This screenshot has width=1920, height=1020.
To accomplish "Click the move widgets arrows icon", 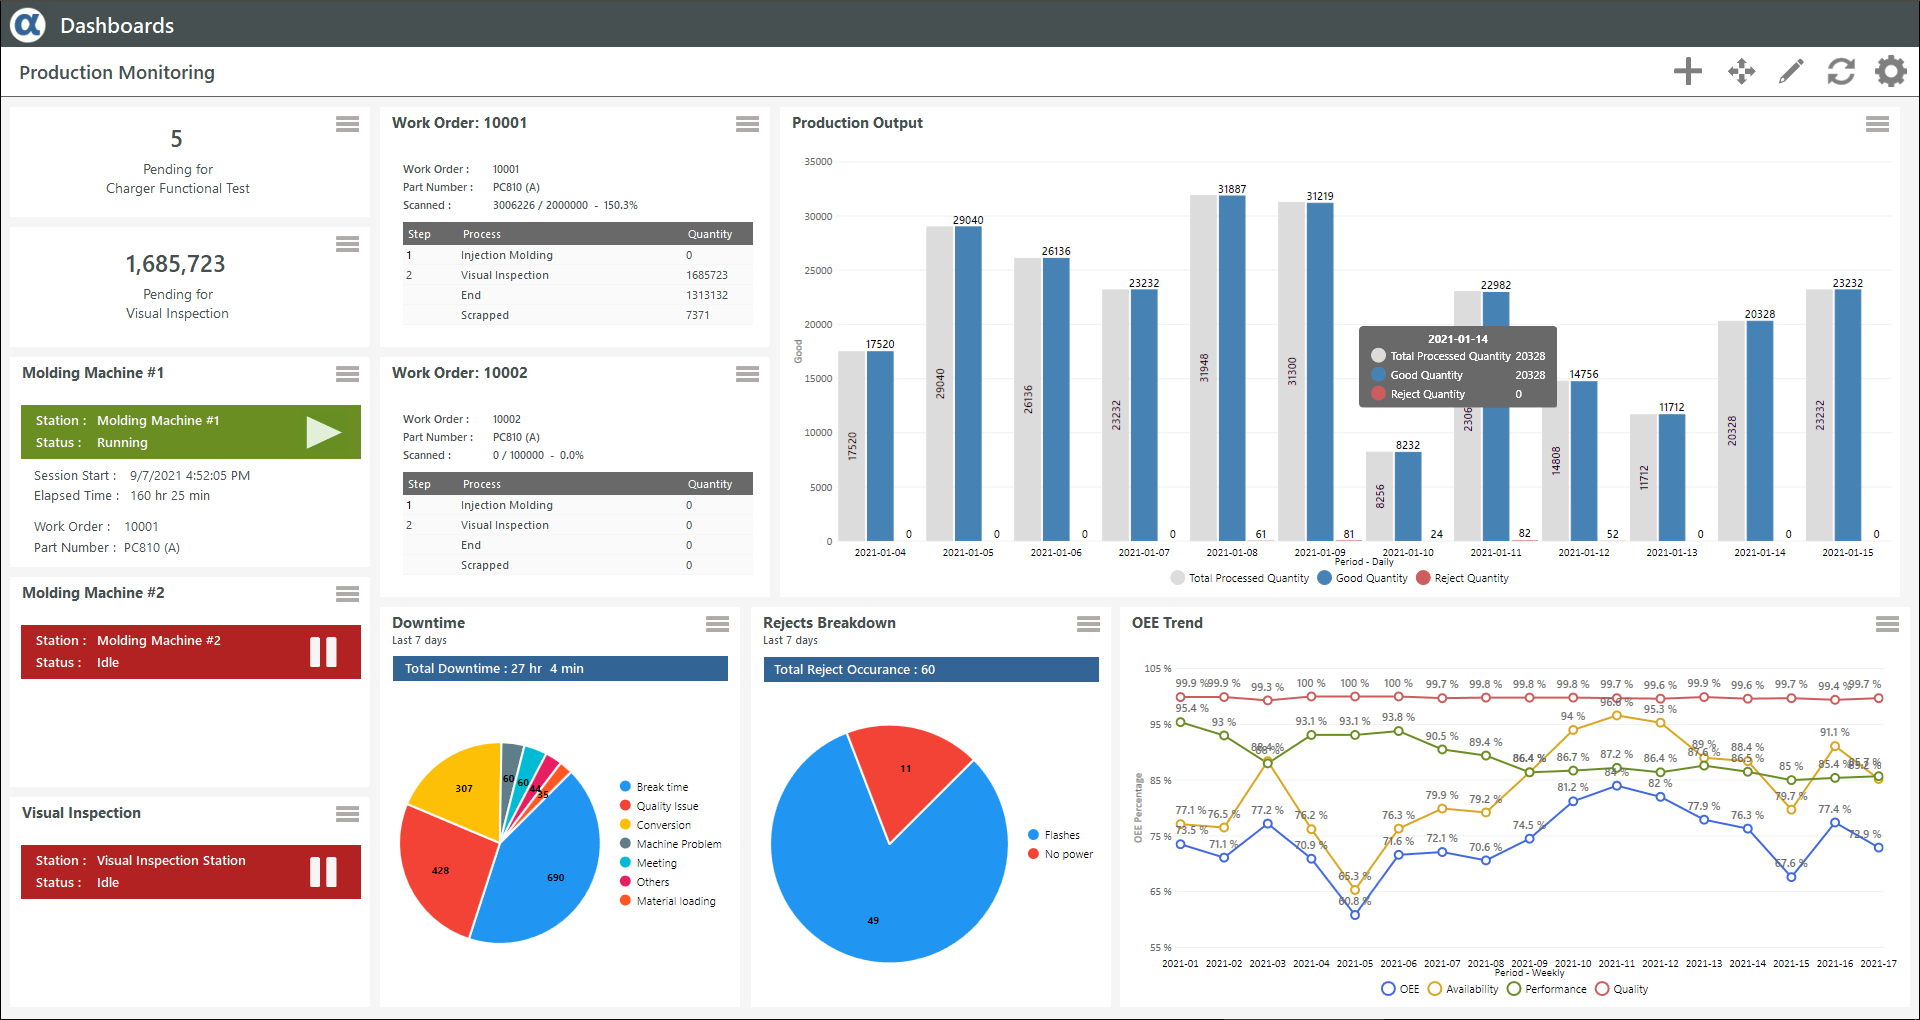I will [x=1741, y=71].
